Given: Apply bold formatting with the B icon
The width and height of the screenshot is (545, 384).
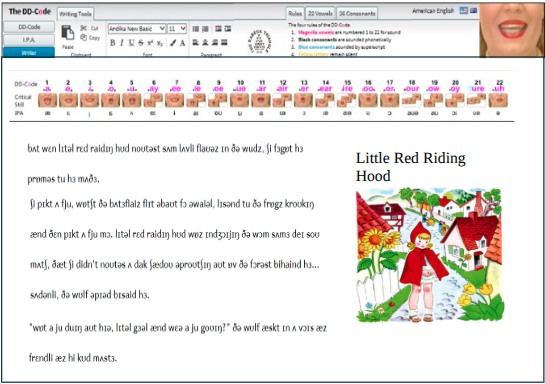Looking at the screenshot, I should coord(113,43).
